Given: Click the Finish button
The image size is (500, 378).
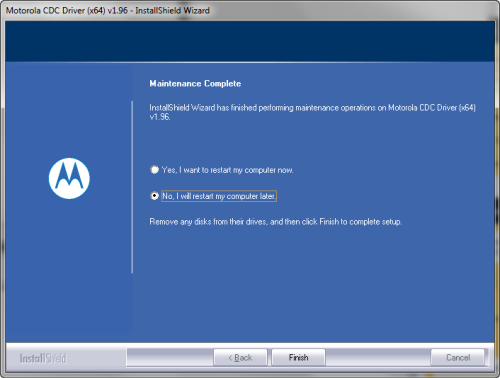Looking at the screenshot, I should pos(298,358).
